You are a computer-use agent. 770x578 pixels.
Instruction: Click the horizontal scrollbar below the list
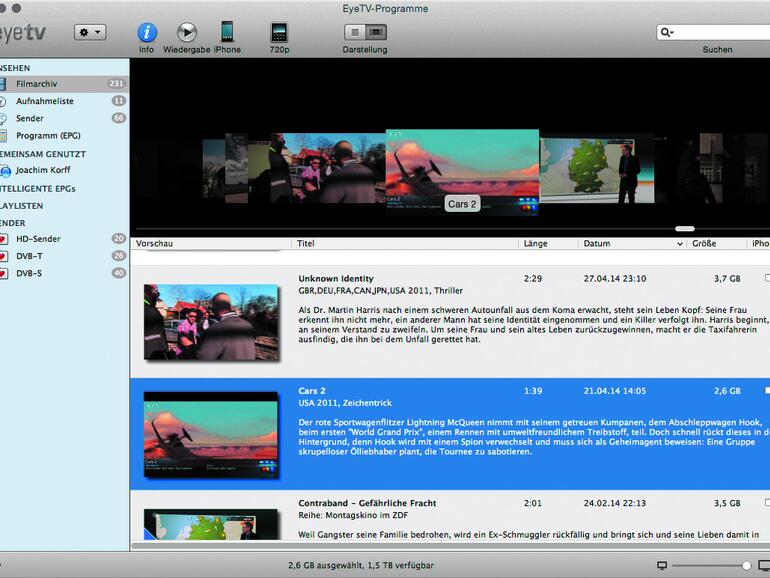(x=450, y=545)
